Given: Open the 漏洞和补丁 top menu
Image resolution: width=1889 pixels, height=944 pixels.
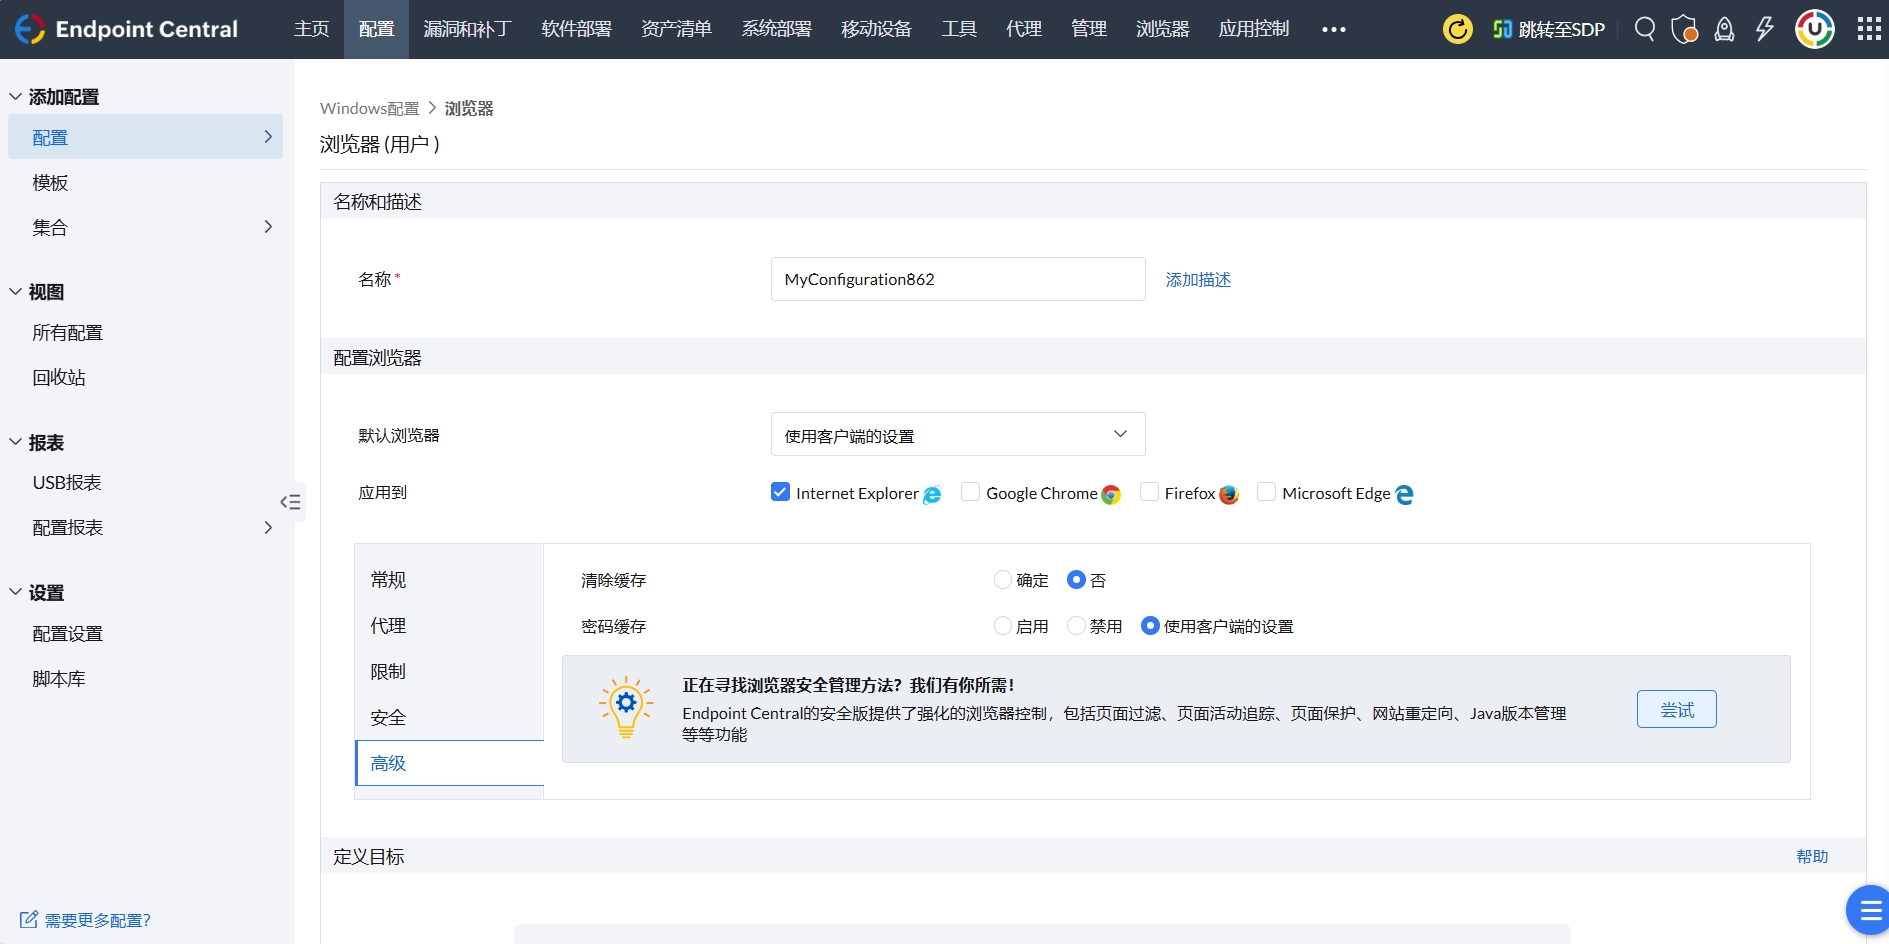Looking at the screenshot, I should [x=467, y=29].
